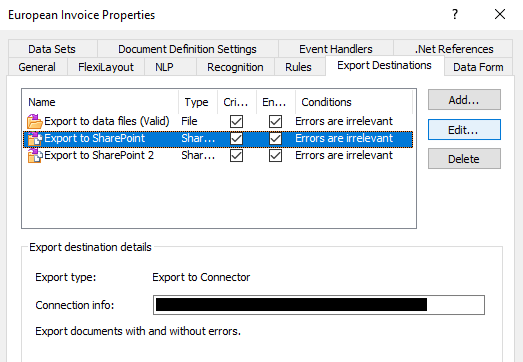Click the Add... button
Screen dimensions: 523x362
464,100
